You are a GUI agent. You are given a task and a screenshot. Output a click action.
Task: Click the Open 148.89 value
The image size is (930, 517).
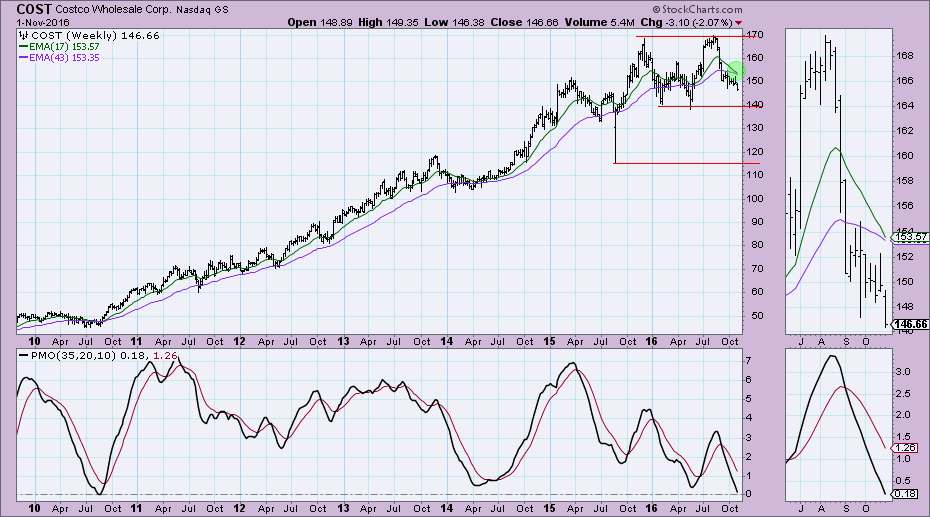(320, 23)
